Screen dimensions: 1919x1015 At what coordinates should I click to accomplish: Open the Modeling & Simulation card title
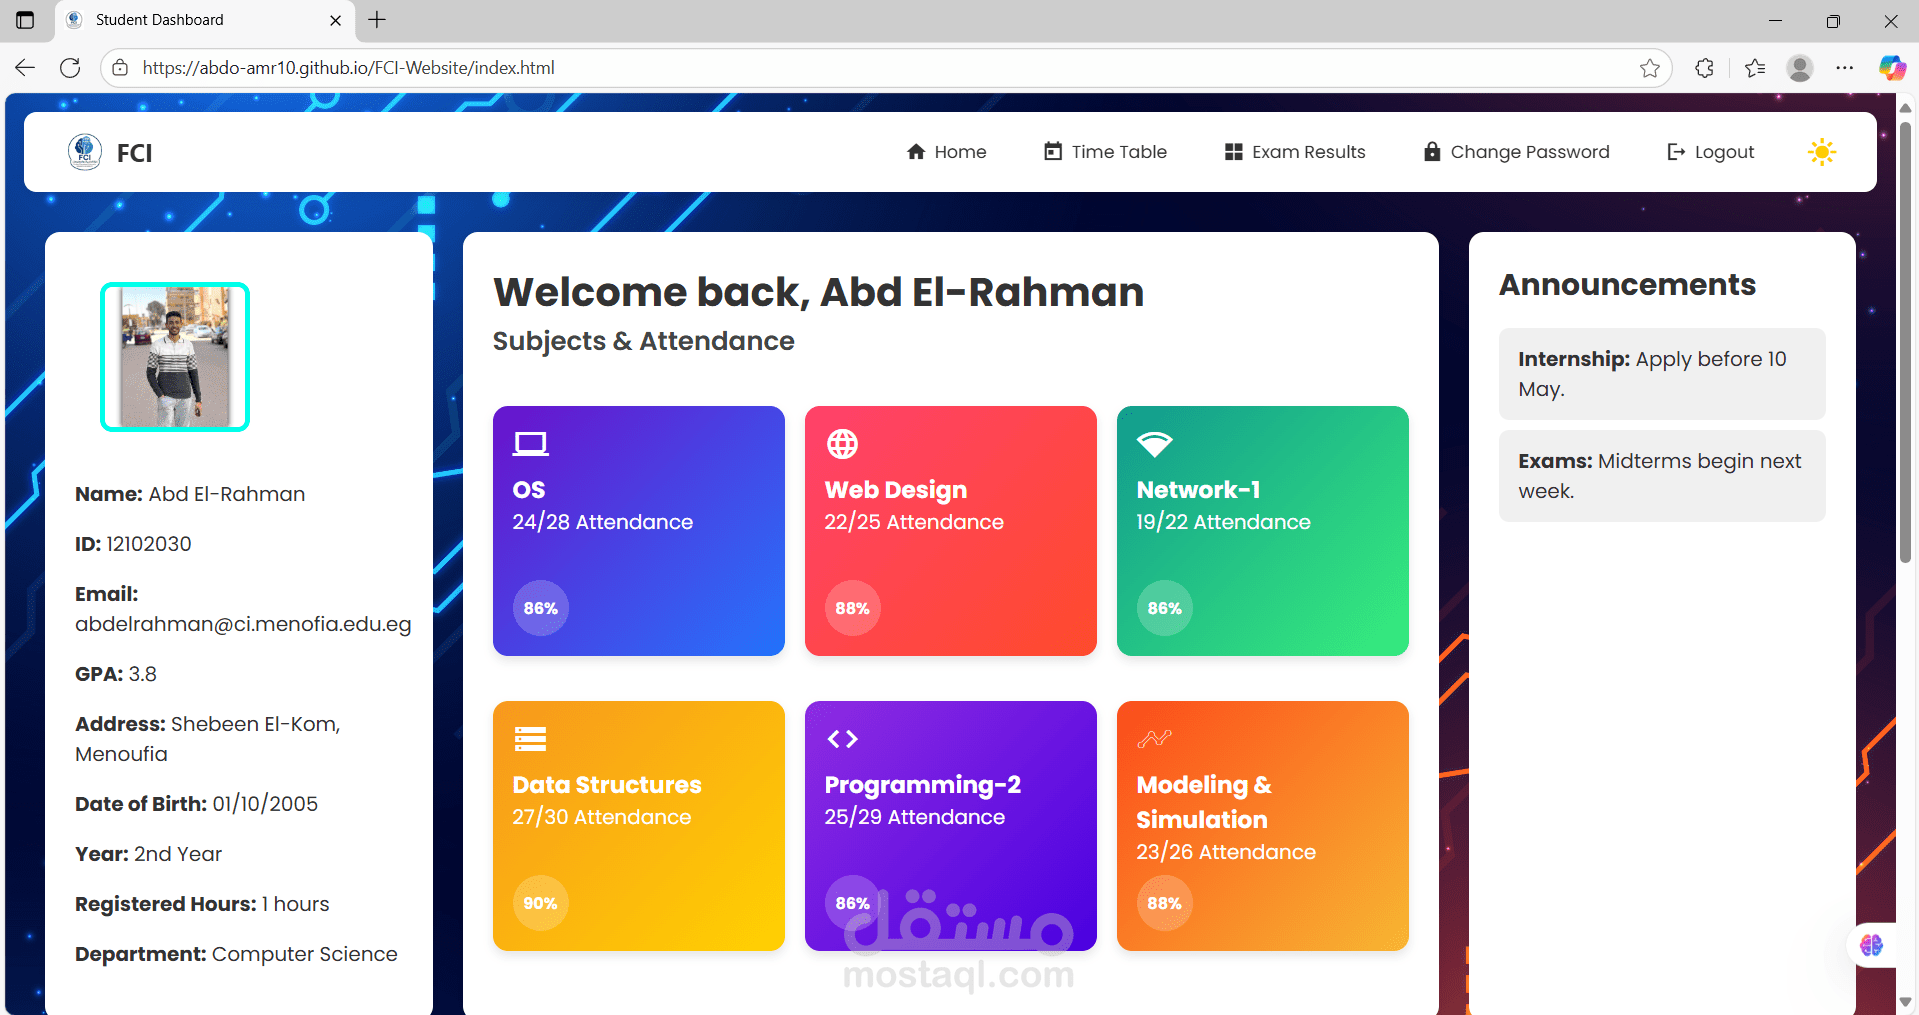1204,802
